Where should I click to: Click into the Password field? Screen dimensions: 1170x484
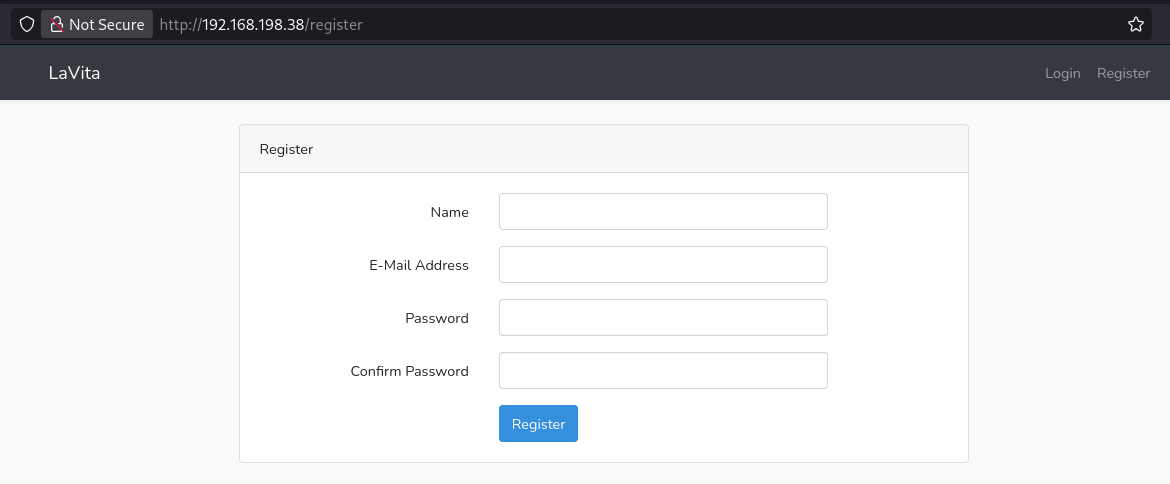[663, 318]
